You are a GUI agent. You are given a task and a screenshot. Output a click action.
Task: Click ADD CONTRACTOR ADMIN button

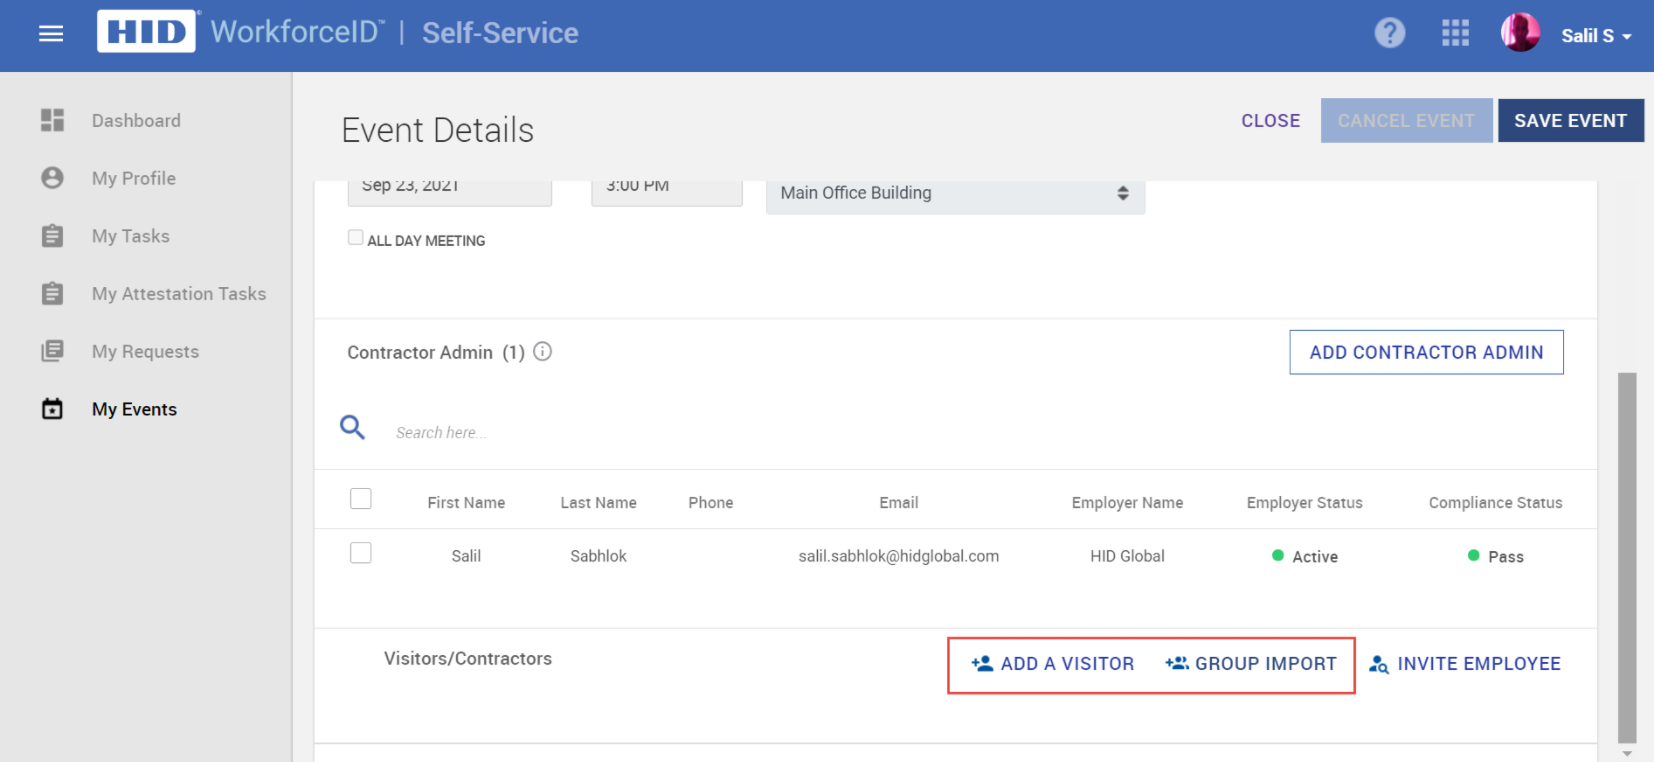(1426, 352)
